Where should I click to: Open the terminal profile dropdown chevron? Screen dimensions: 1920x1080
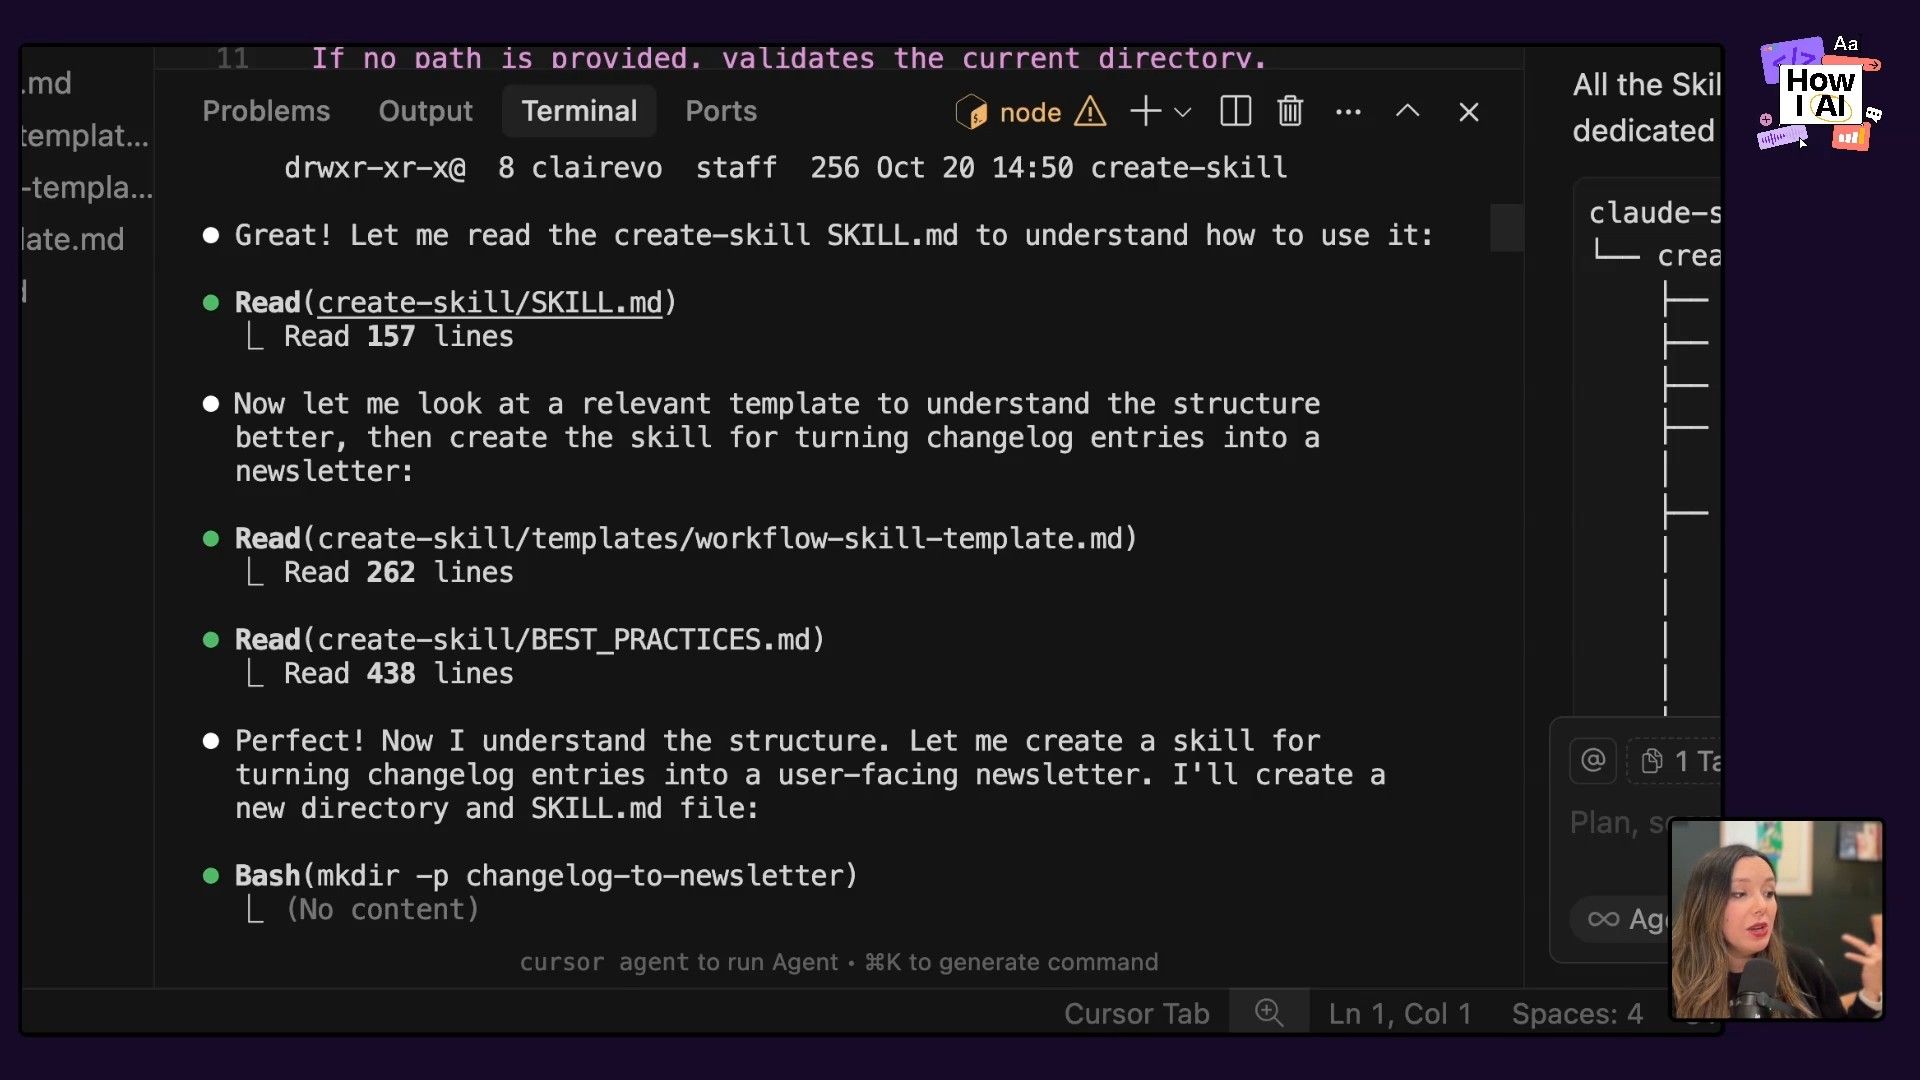point(1183,112)
